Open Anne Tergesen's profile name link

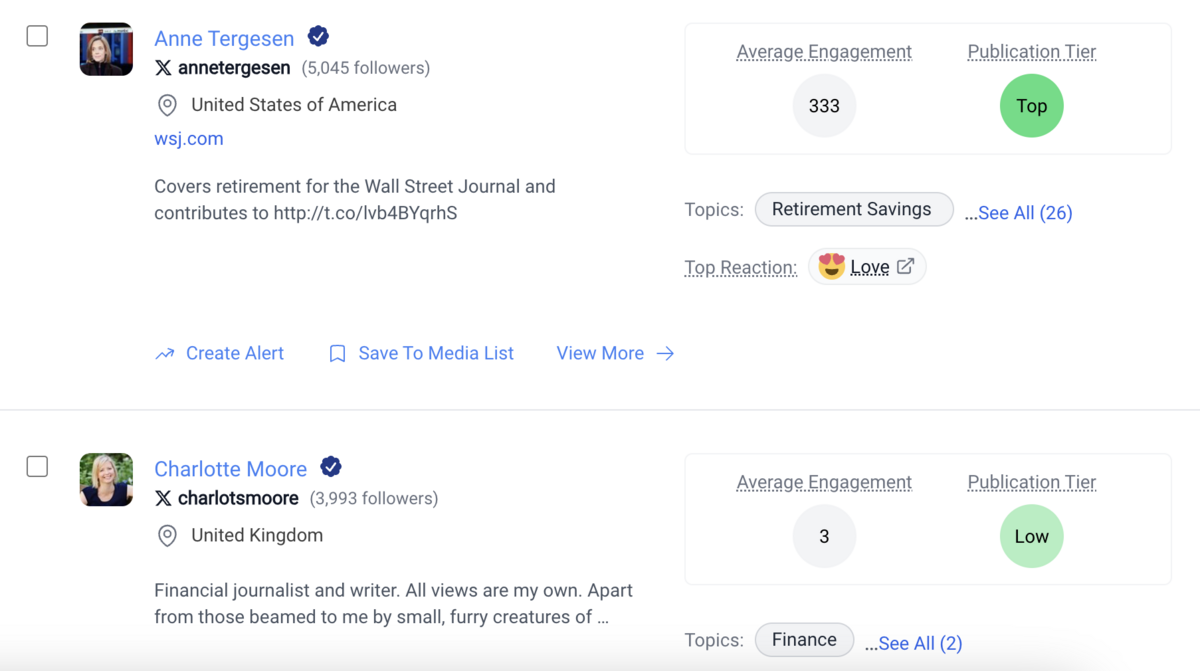pos(224,38)
